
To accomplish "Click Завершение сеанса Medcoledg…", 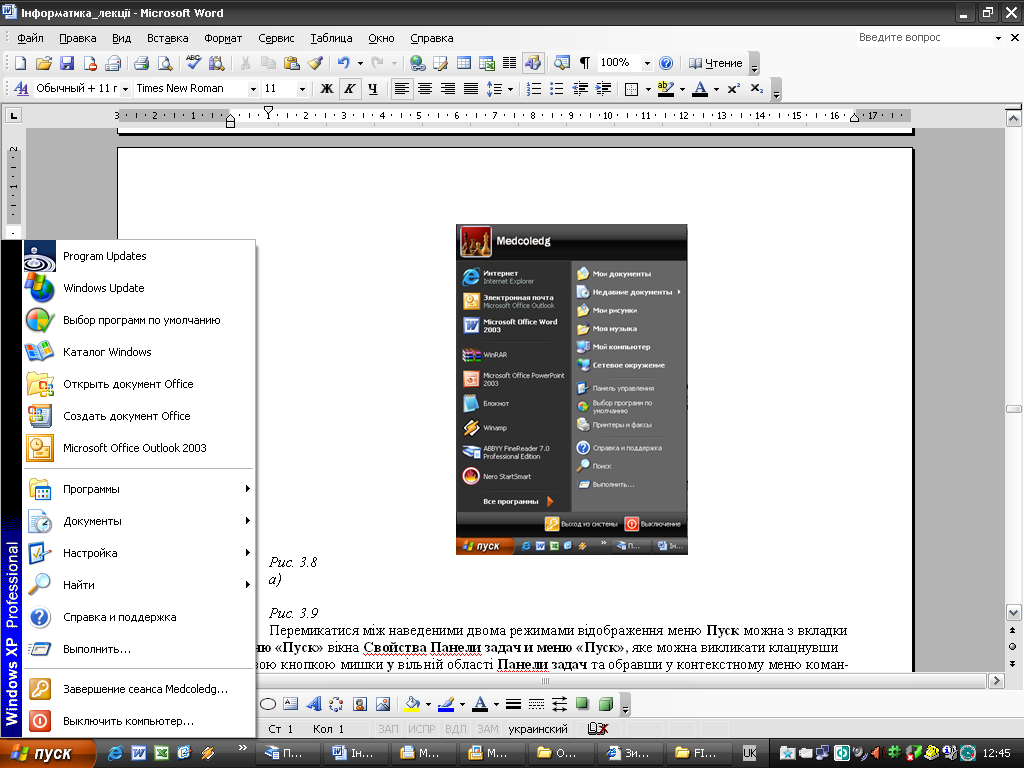I will click(x=138, y=689).
